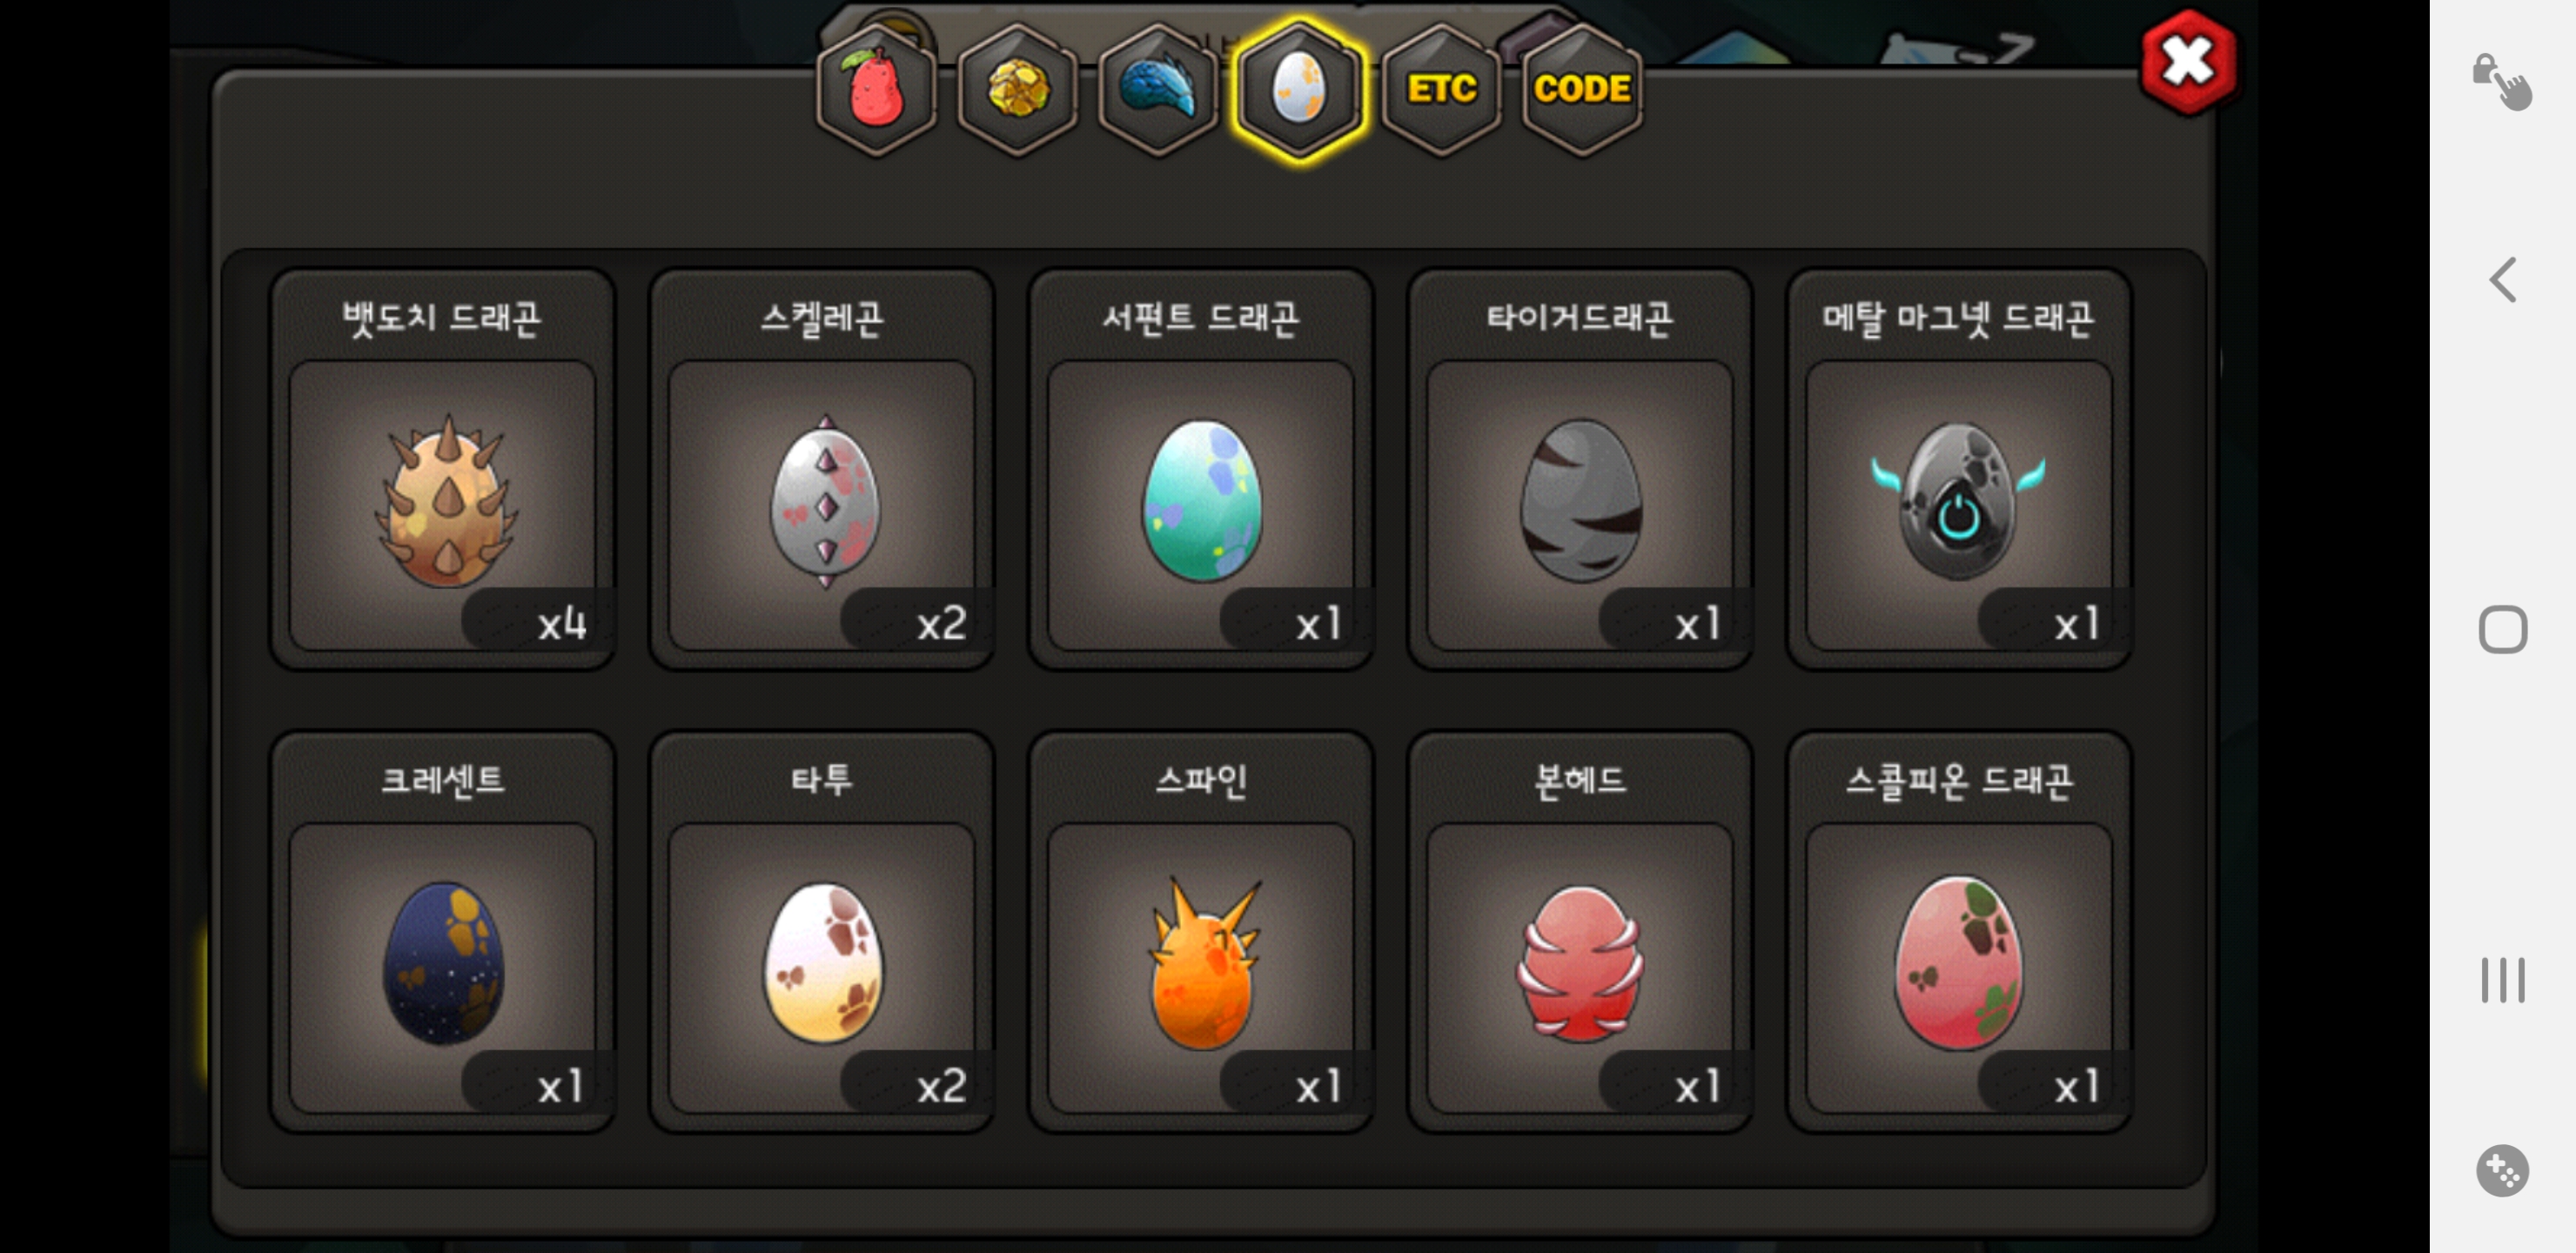Tap the game tools controller icon
This screenshot has height=1253, width=2576.
pyautogui.click(x=2502, y=1169)
